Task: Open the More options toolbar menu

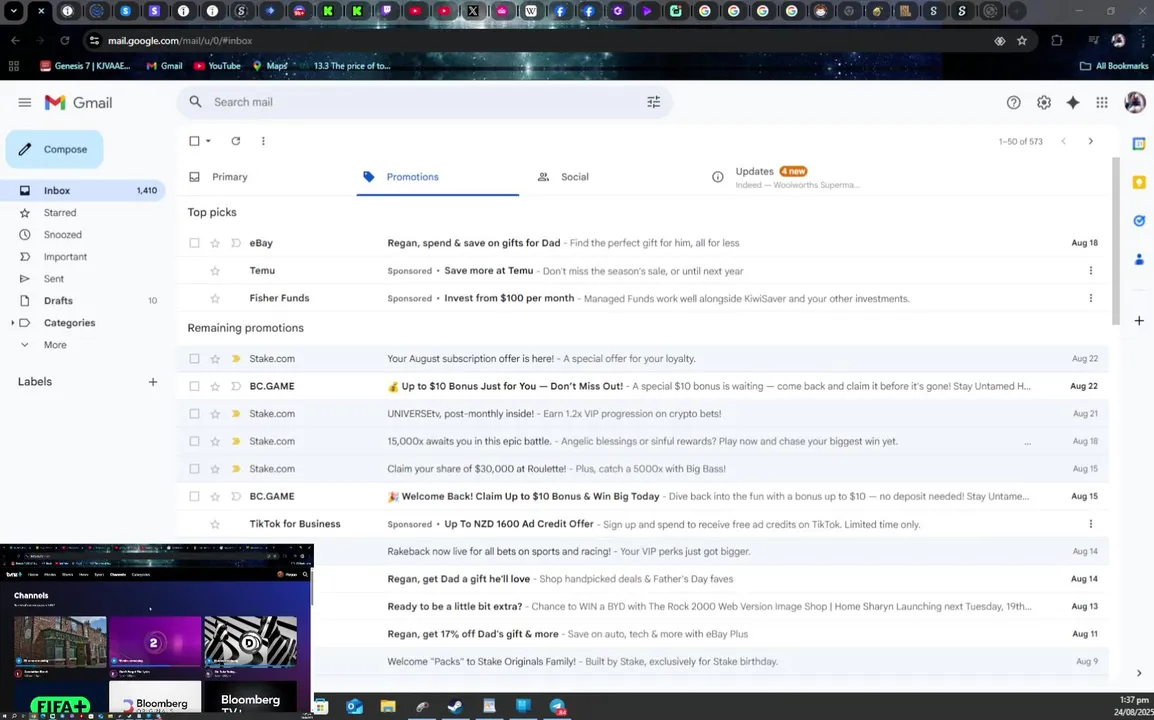Action: pyautogui.click(x=263, y=141)
